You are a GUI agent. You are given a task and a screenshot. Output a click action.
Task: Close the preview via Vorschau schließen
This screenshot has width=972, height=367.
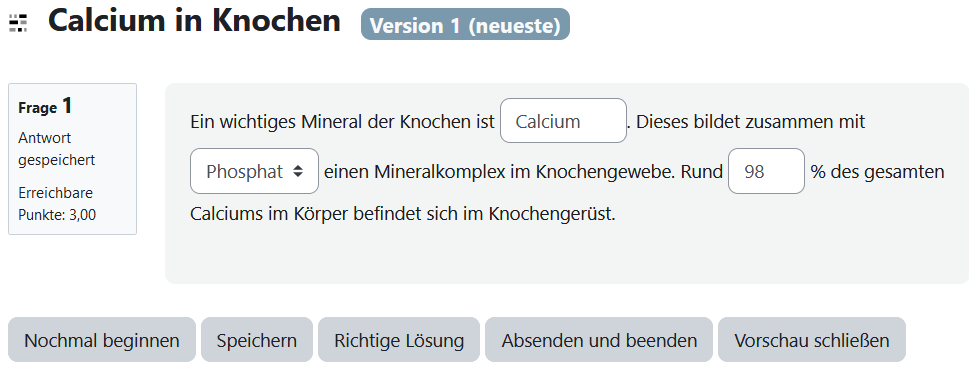point(812,340)
